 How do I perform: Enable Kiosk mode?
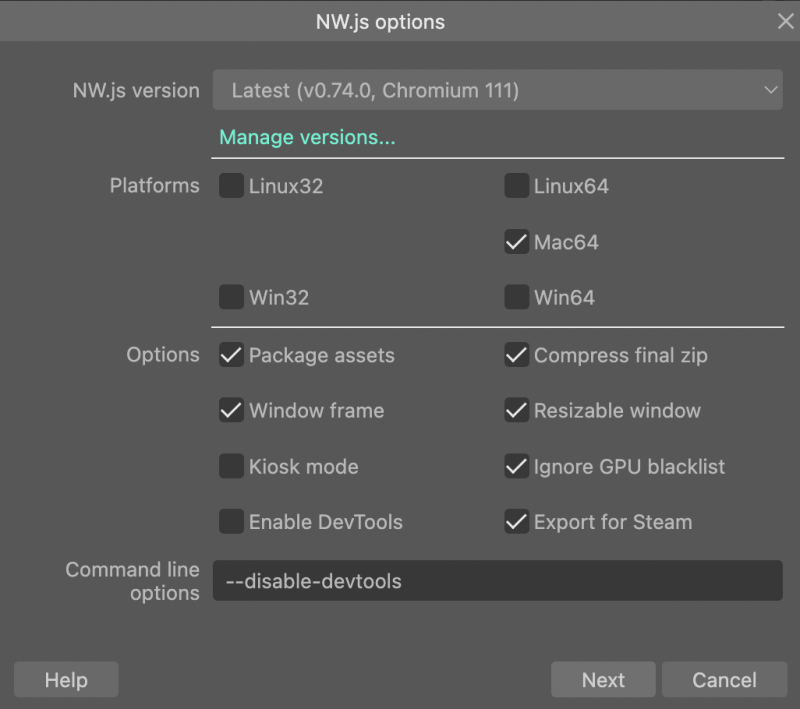pyautogui.click(x=231, y=466)
